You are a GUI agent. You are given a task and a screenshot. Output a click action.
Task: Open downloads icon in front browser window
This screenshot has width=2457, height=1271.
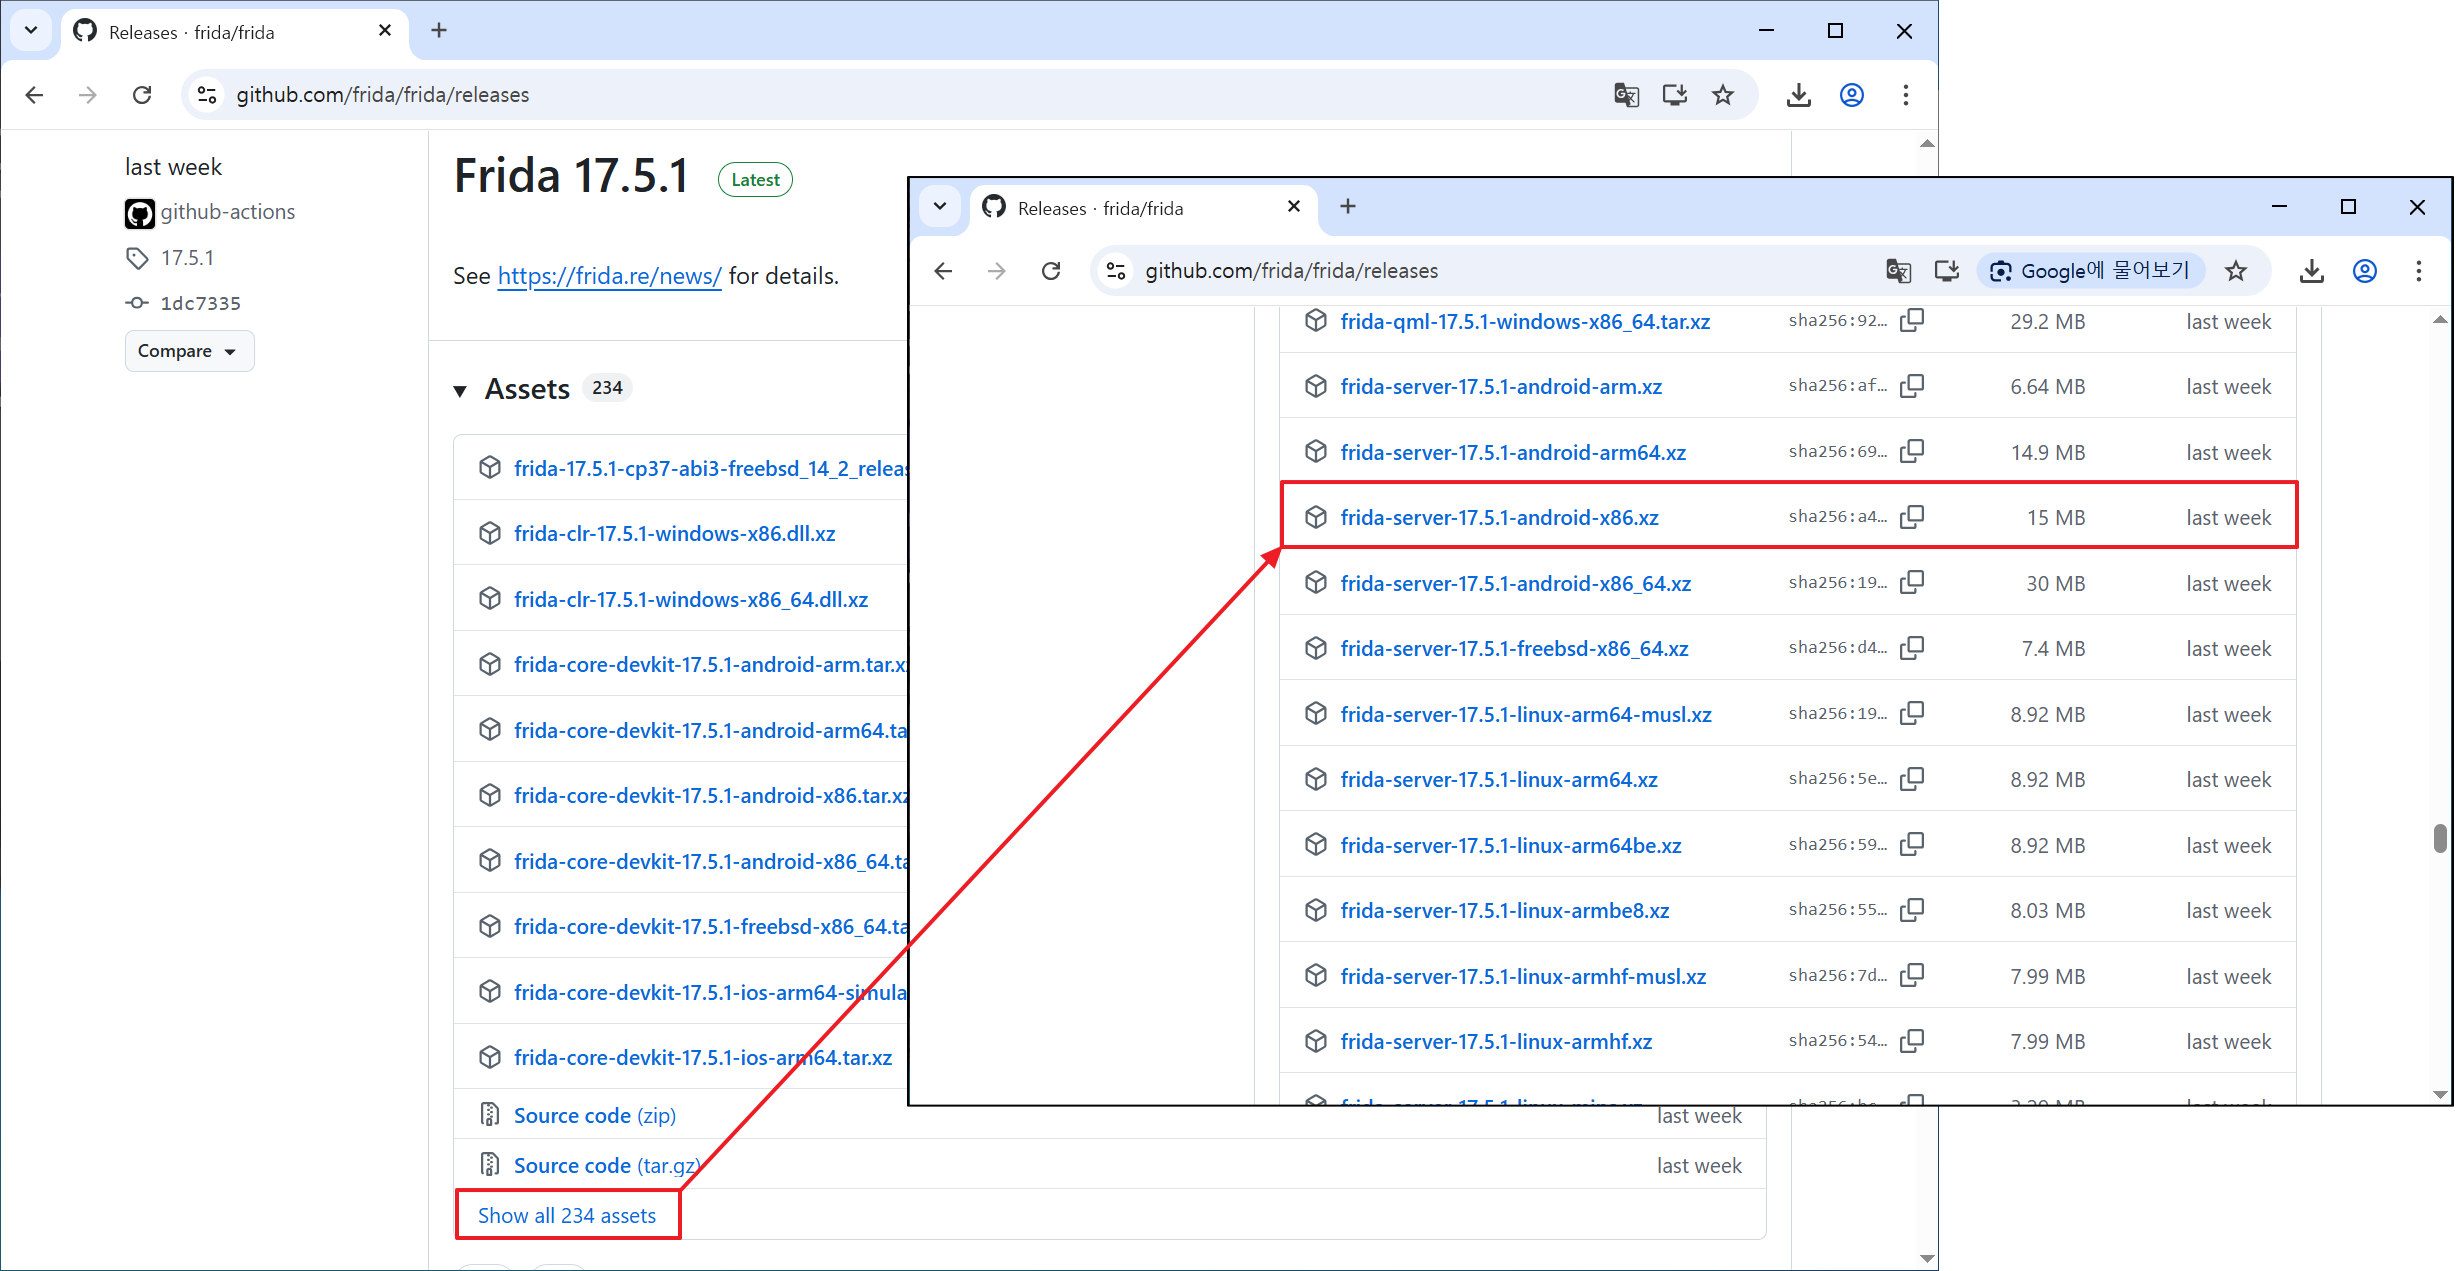pyautogui.click(x=2311, y=271)
